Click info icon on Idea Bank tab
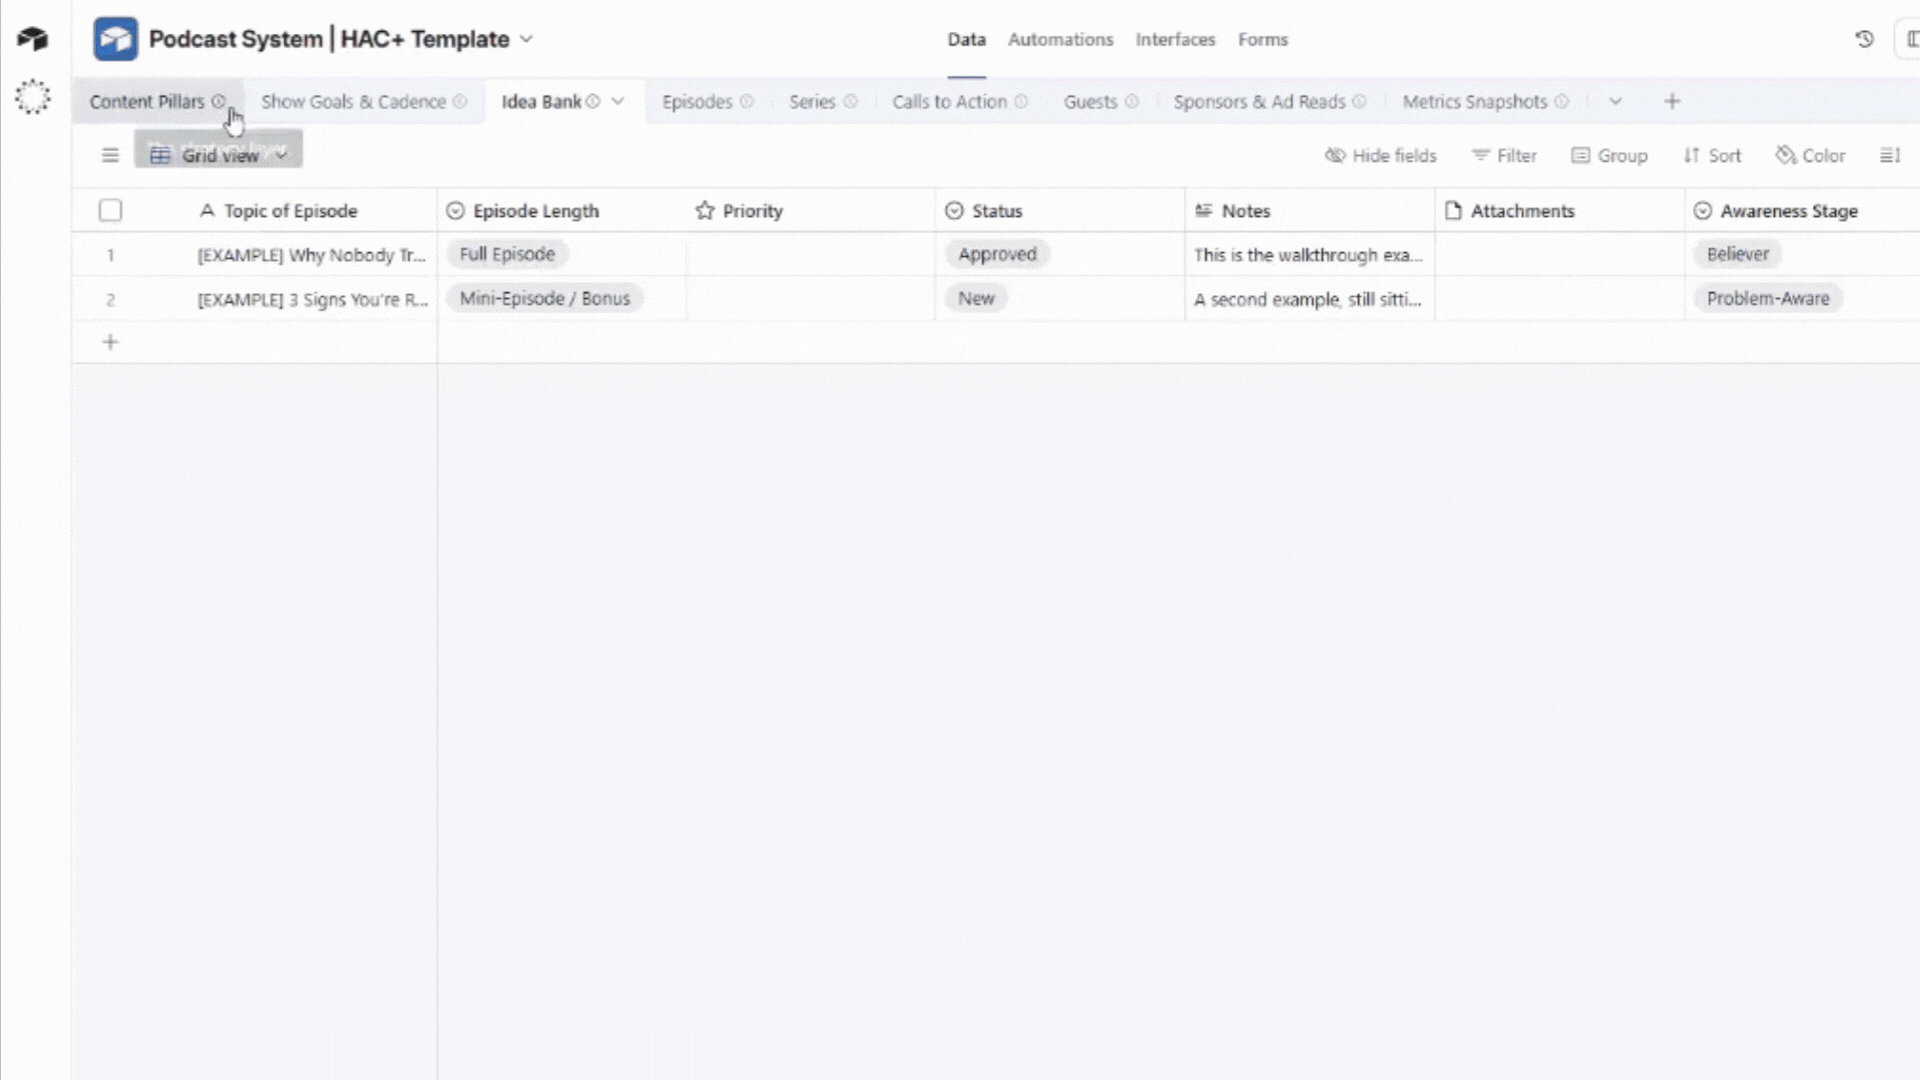 [593, 101]
